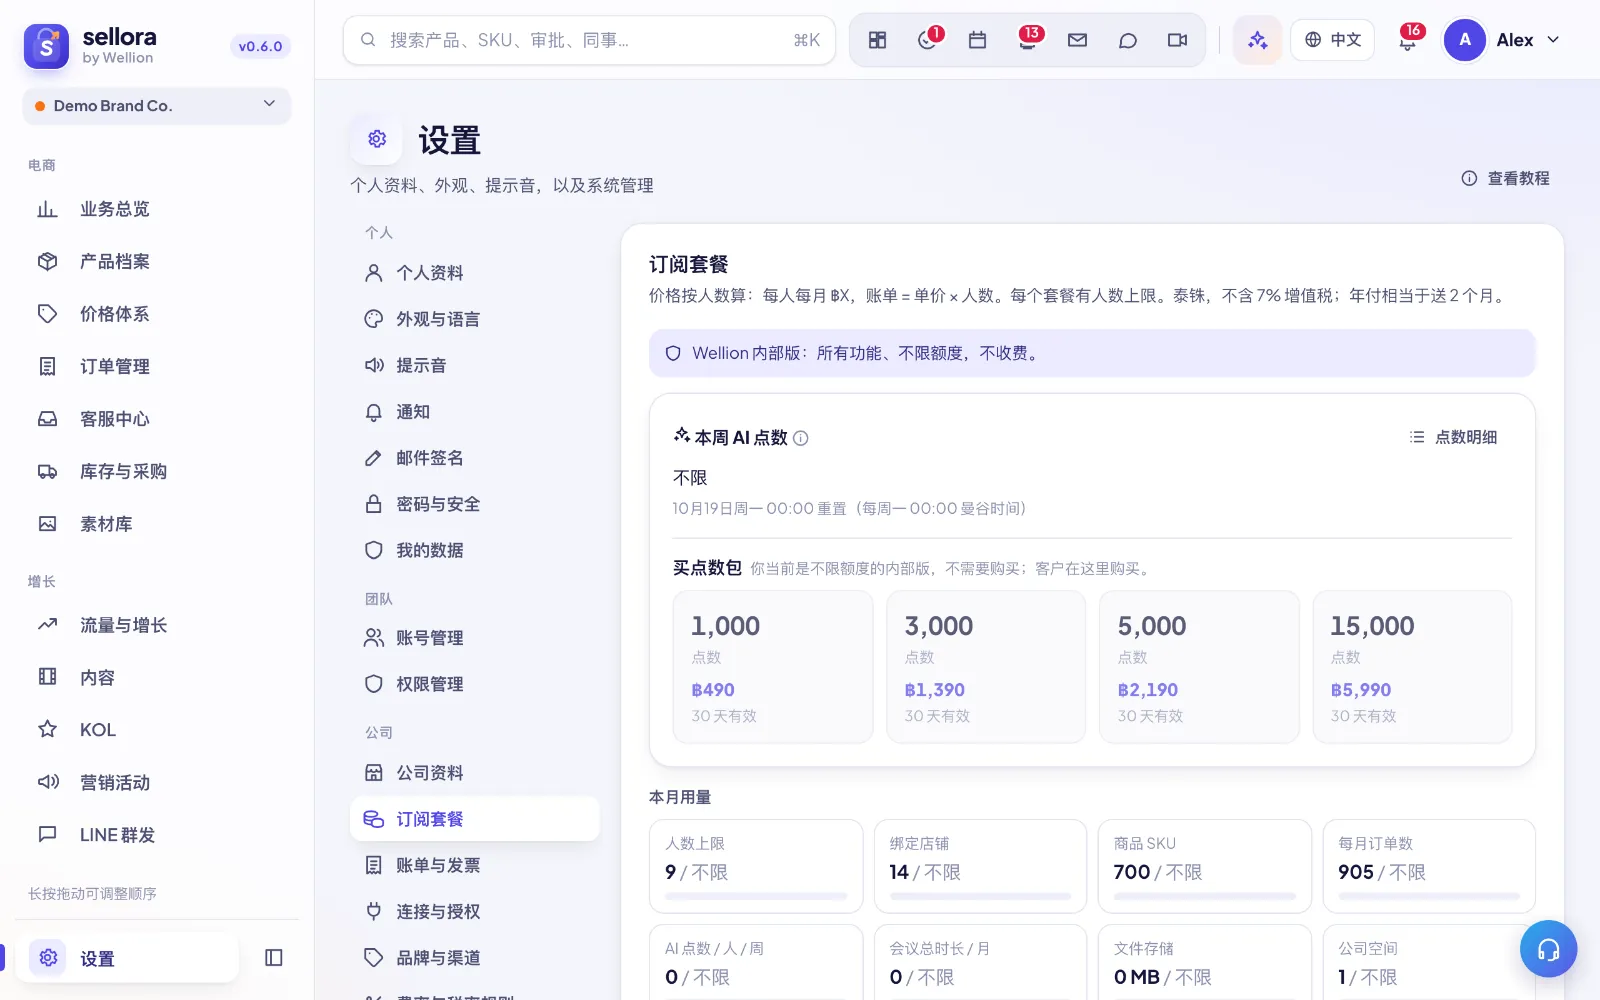Select 账单与发票 settings tab
This screenshot has height=1000, width=1600.
pos(475,865)
